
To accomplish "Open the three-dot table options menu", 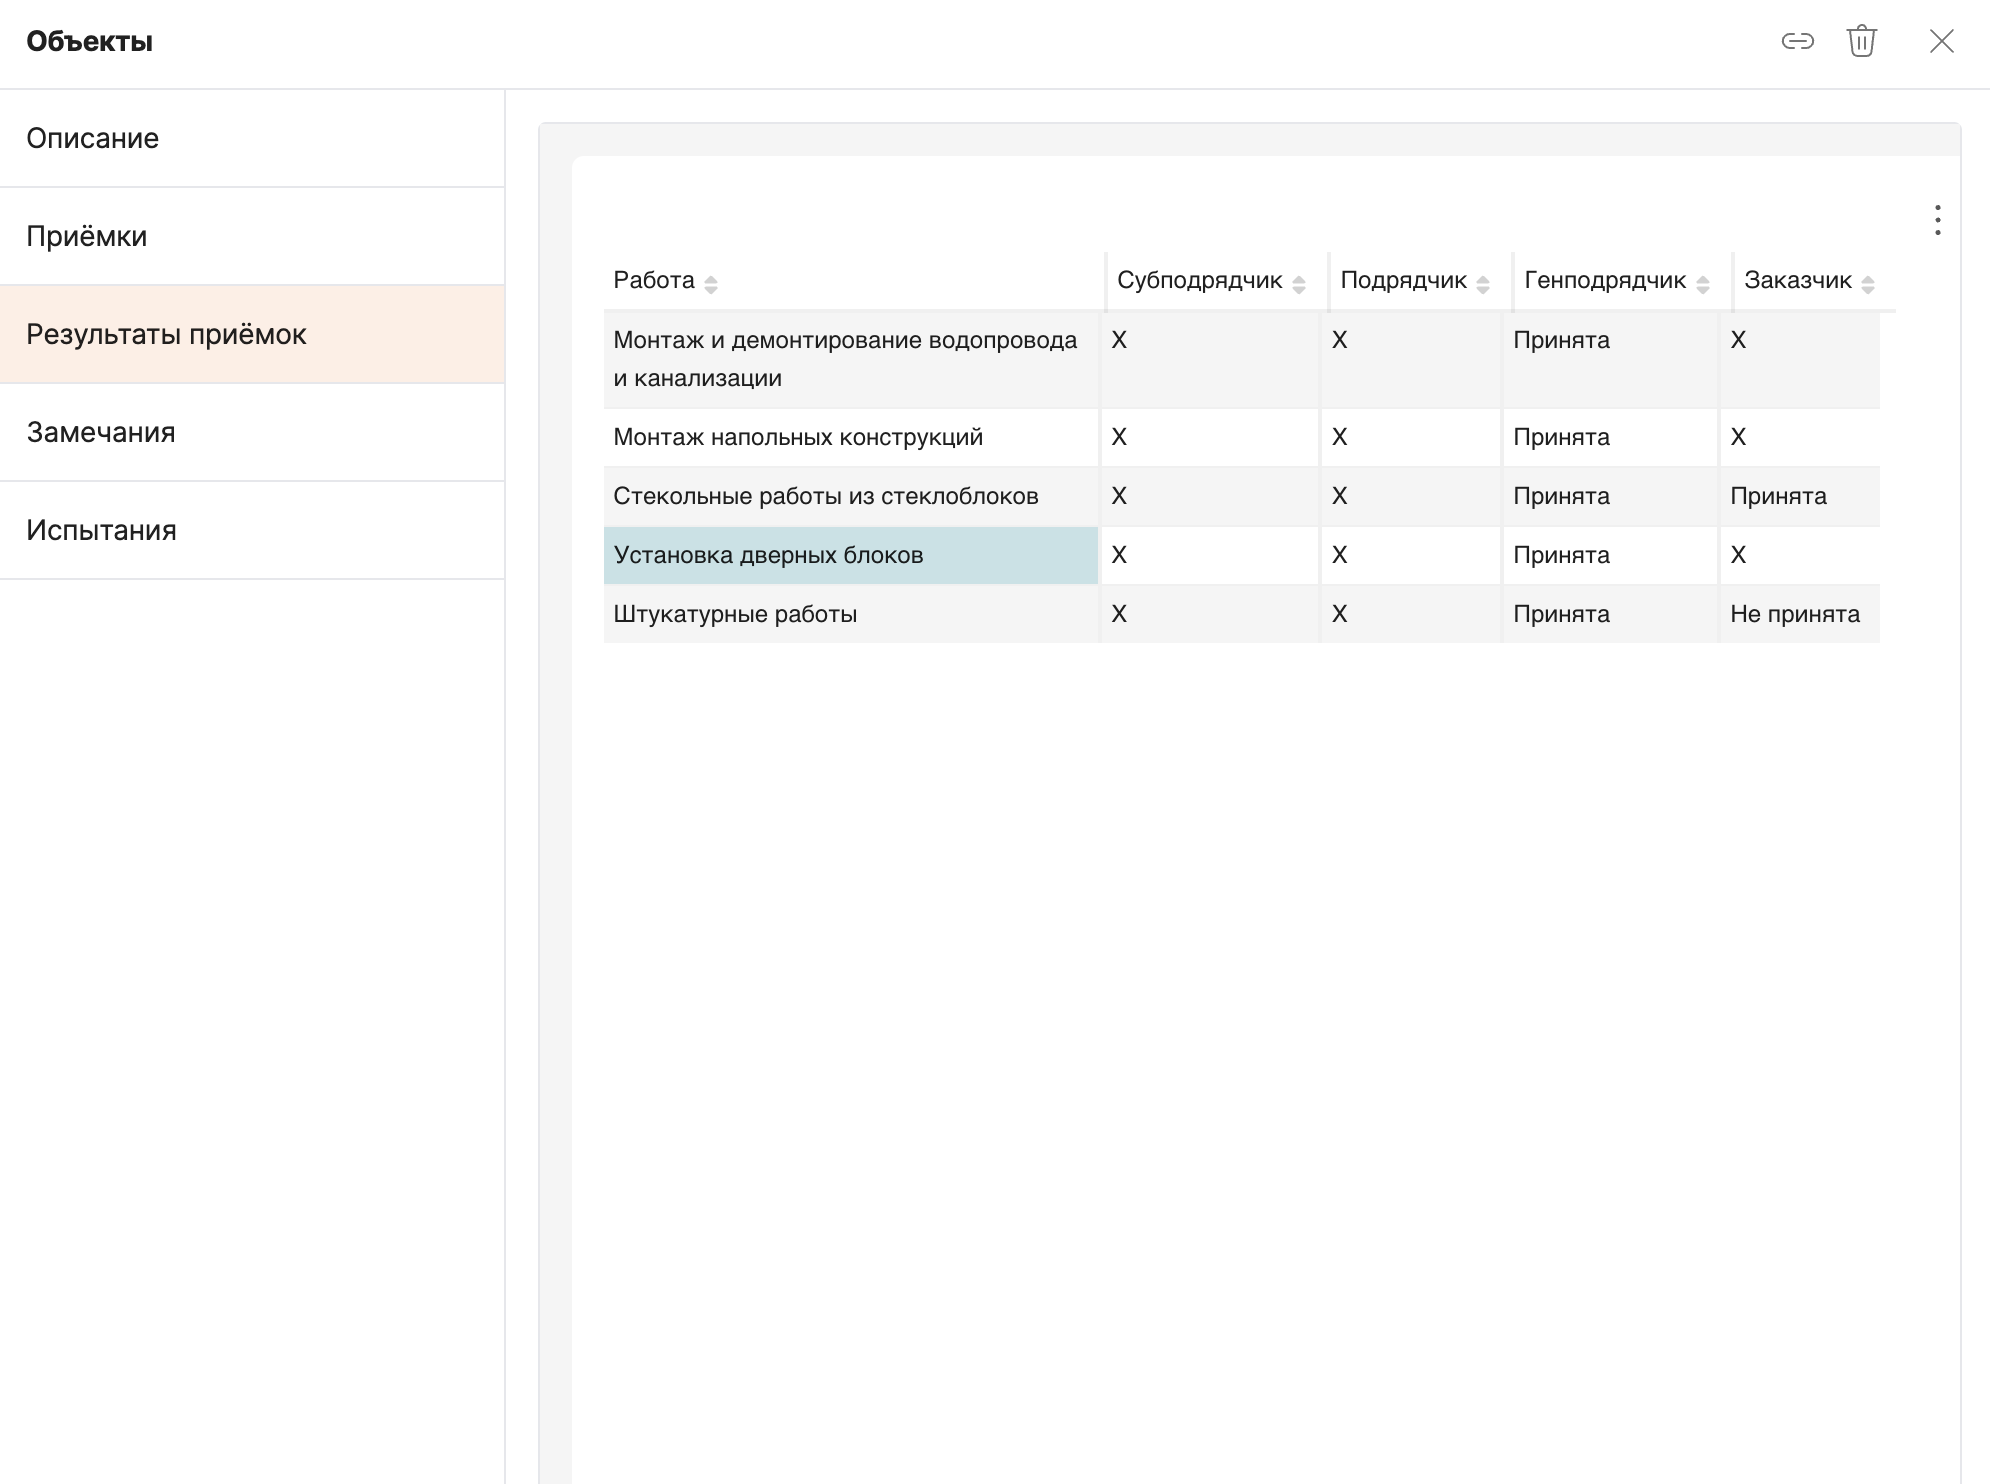I will pyautogui.click(x=1937, y=220).
